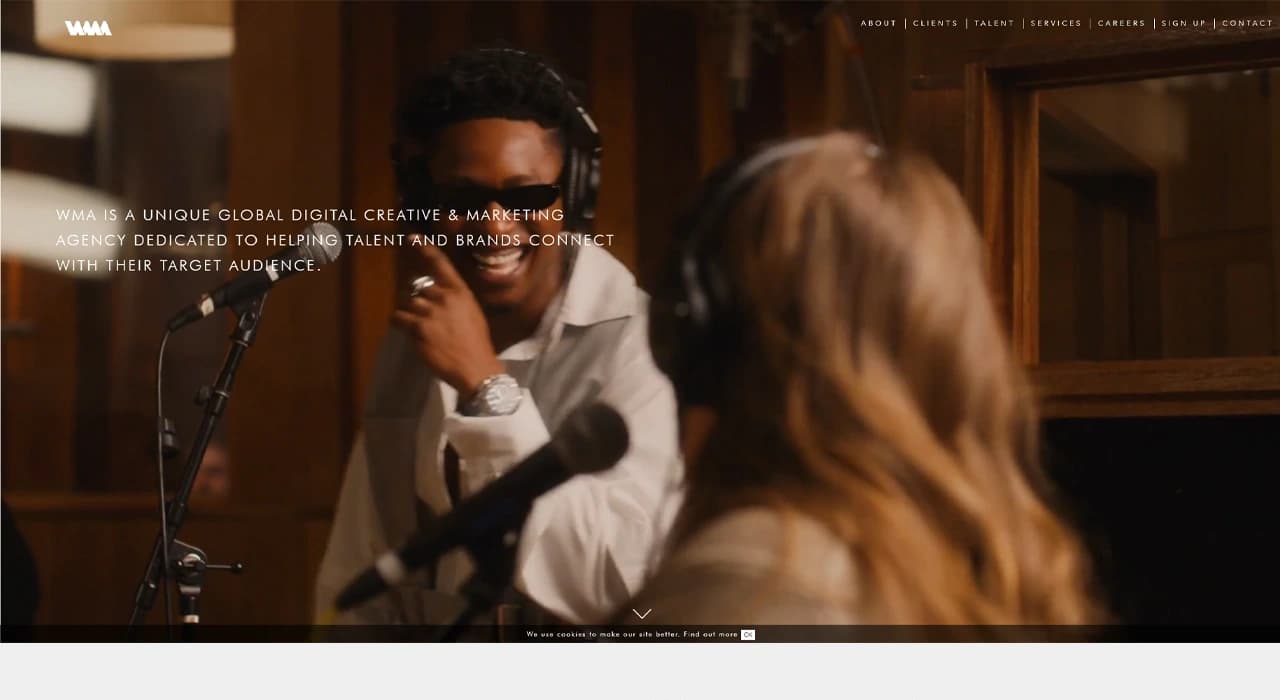Visit the CAREERS page
This screenshot has width=1280, height=700.
click(x=1121, y=23)
